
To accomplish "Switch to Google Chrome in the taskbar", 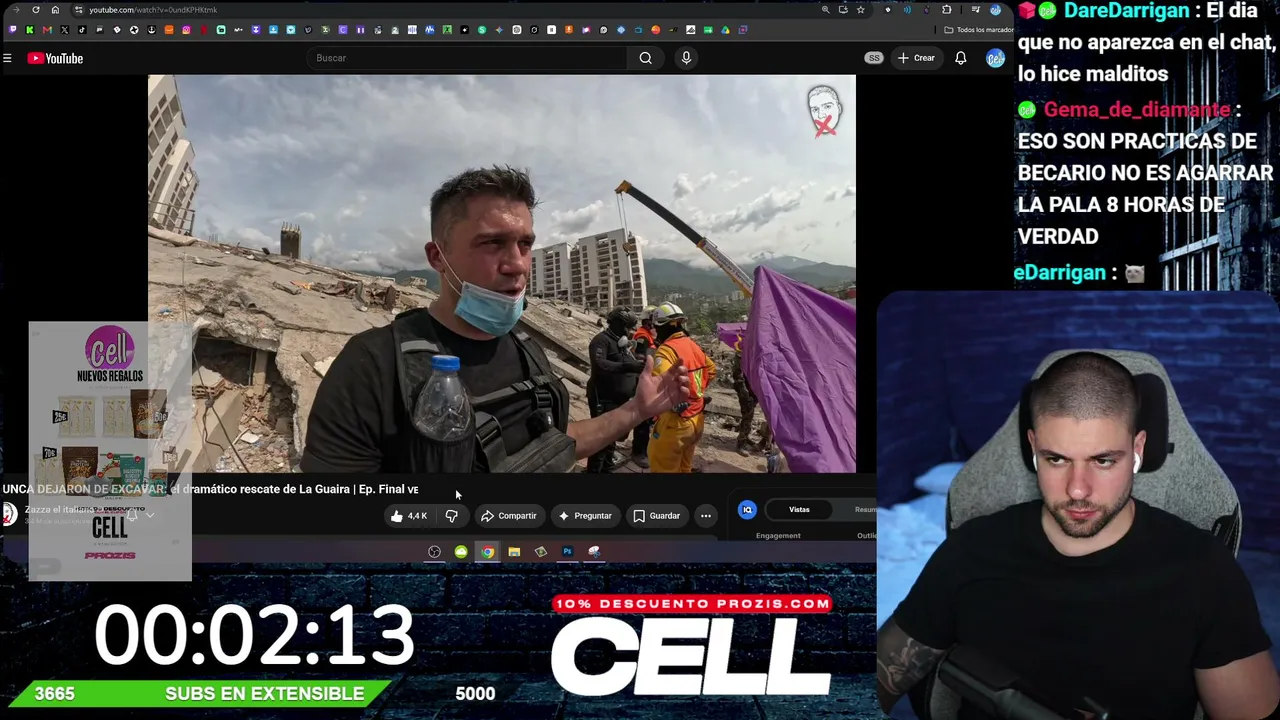I will [x=487, y=552].
